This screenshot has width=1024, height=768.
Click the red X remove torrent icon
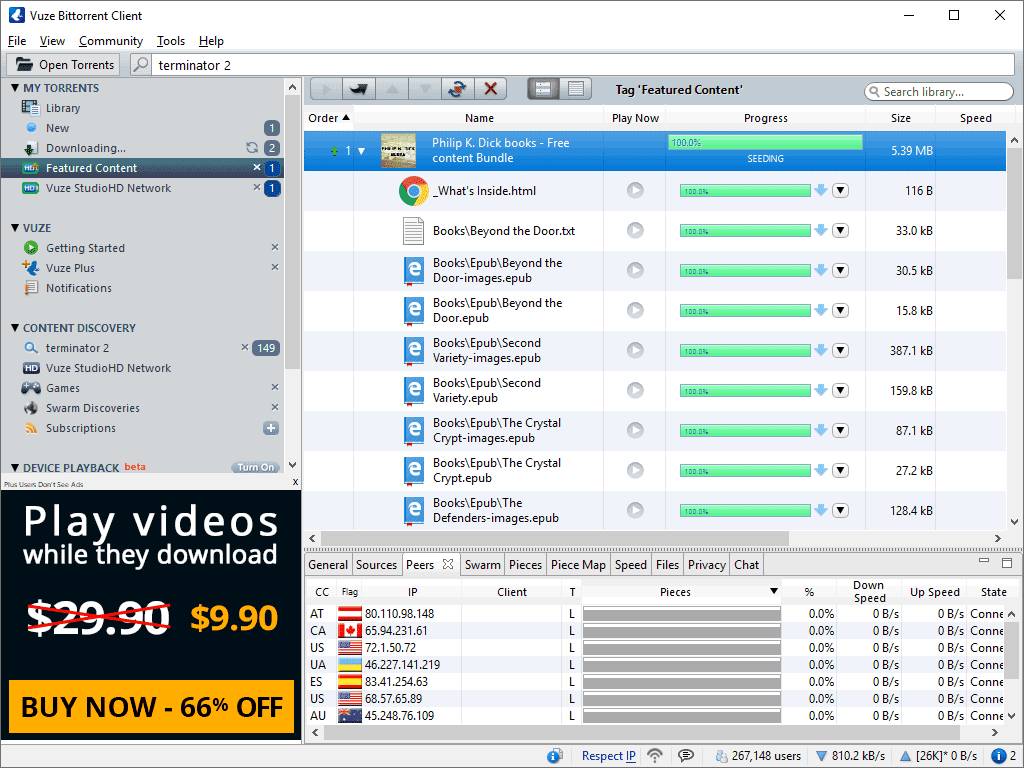(490, 89)
